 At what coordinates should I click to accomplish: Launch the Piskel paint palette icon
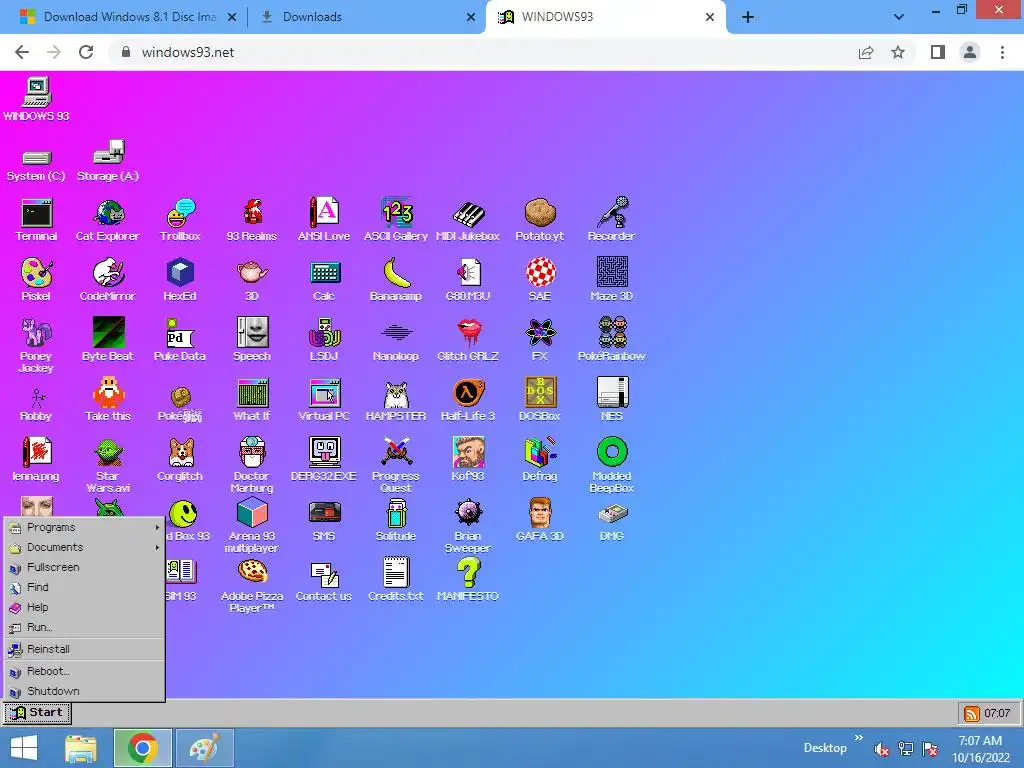pos(37,280)
